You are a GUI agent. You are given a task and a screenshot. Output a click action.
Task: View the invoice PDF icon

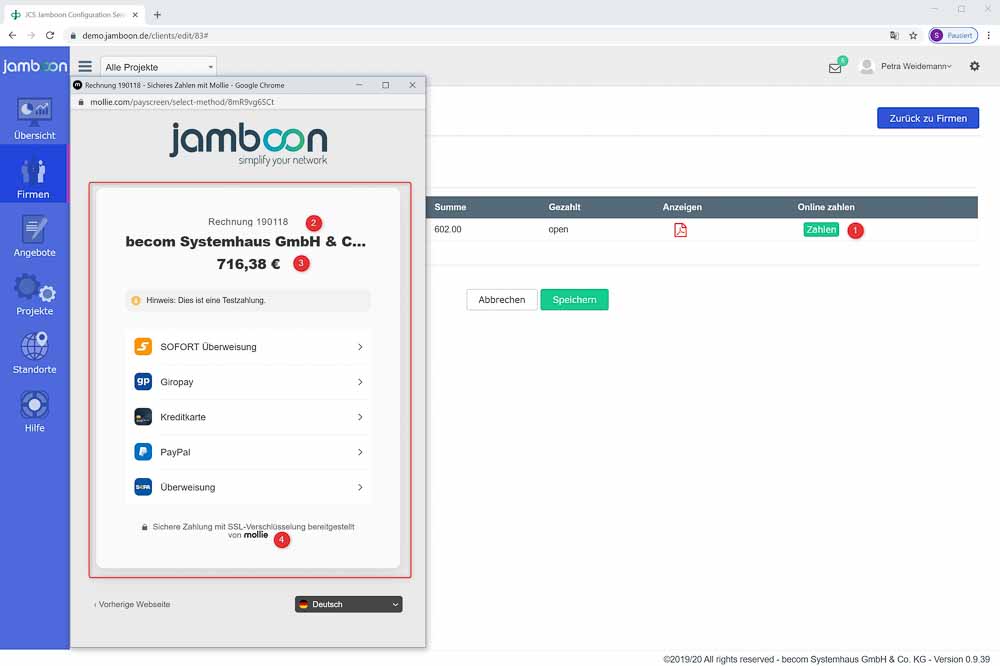680,230
